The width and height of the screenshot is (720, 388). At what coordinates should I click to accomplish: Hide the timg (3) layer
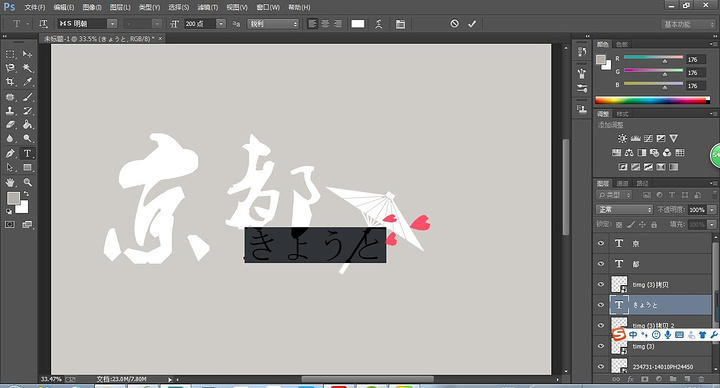coord(601,346)
